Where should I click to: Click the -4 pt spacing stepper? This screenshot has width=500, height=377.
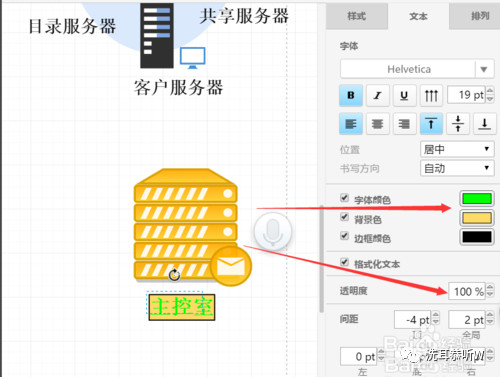coord(436,319)
